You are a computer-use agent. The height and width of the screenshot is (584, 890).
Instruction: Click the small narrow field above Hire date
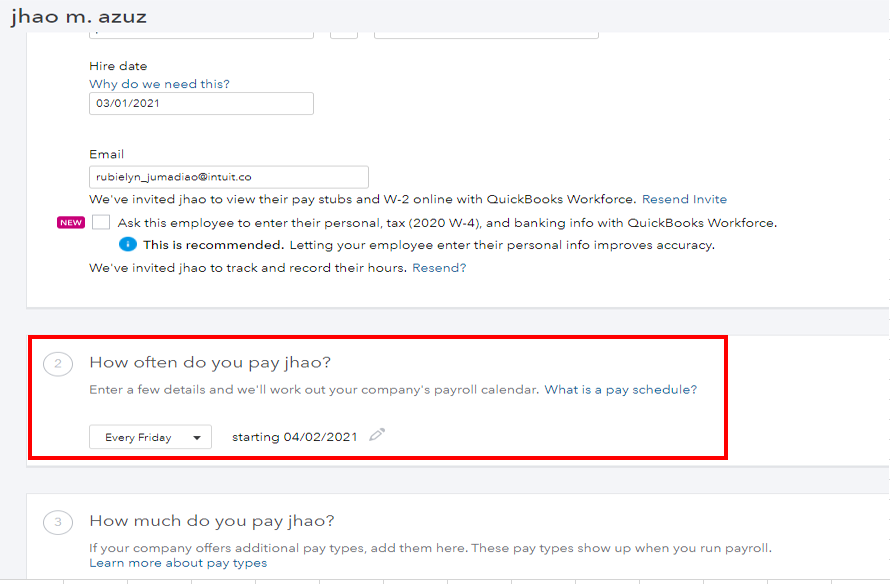coord(344,34)
